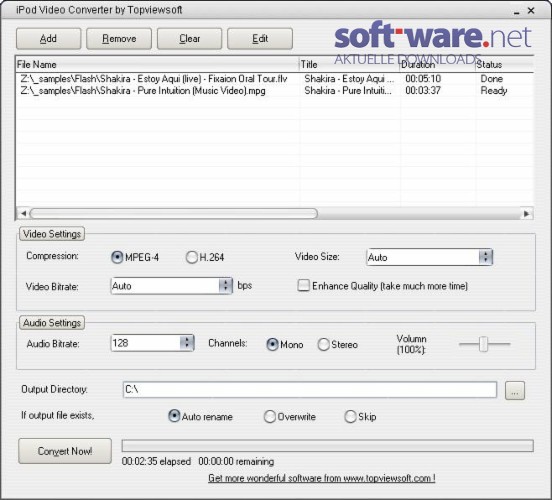
Task: Select MPEG-4 compression option
Action: (x=117, y=257)
